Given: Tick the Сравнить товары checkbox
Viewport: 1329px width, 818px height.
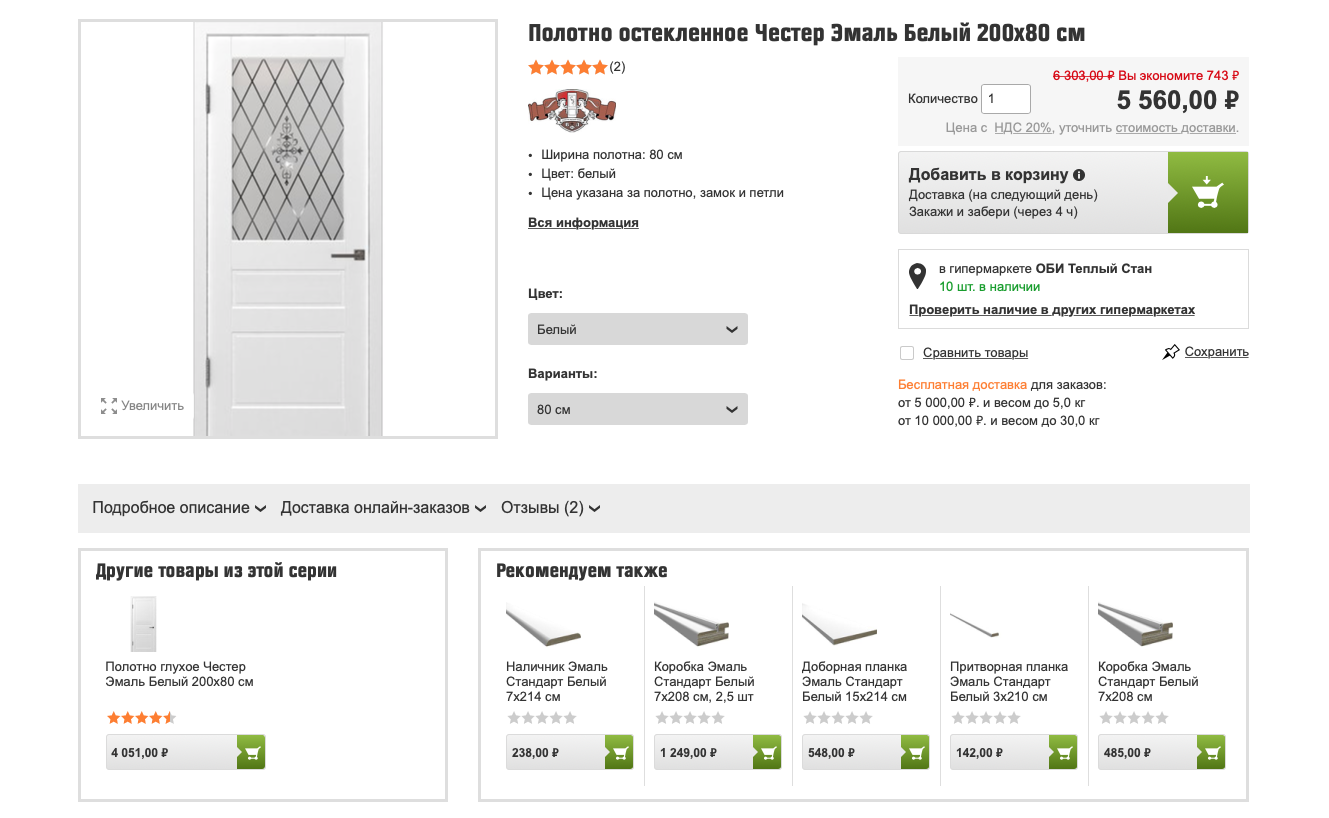Looking at the screenshot, I should click(x=907, y=353).
